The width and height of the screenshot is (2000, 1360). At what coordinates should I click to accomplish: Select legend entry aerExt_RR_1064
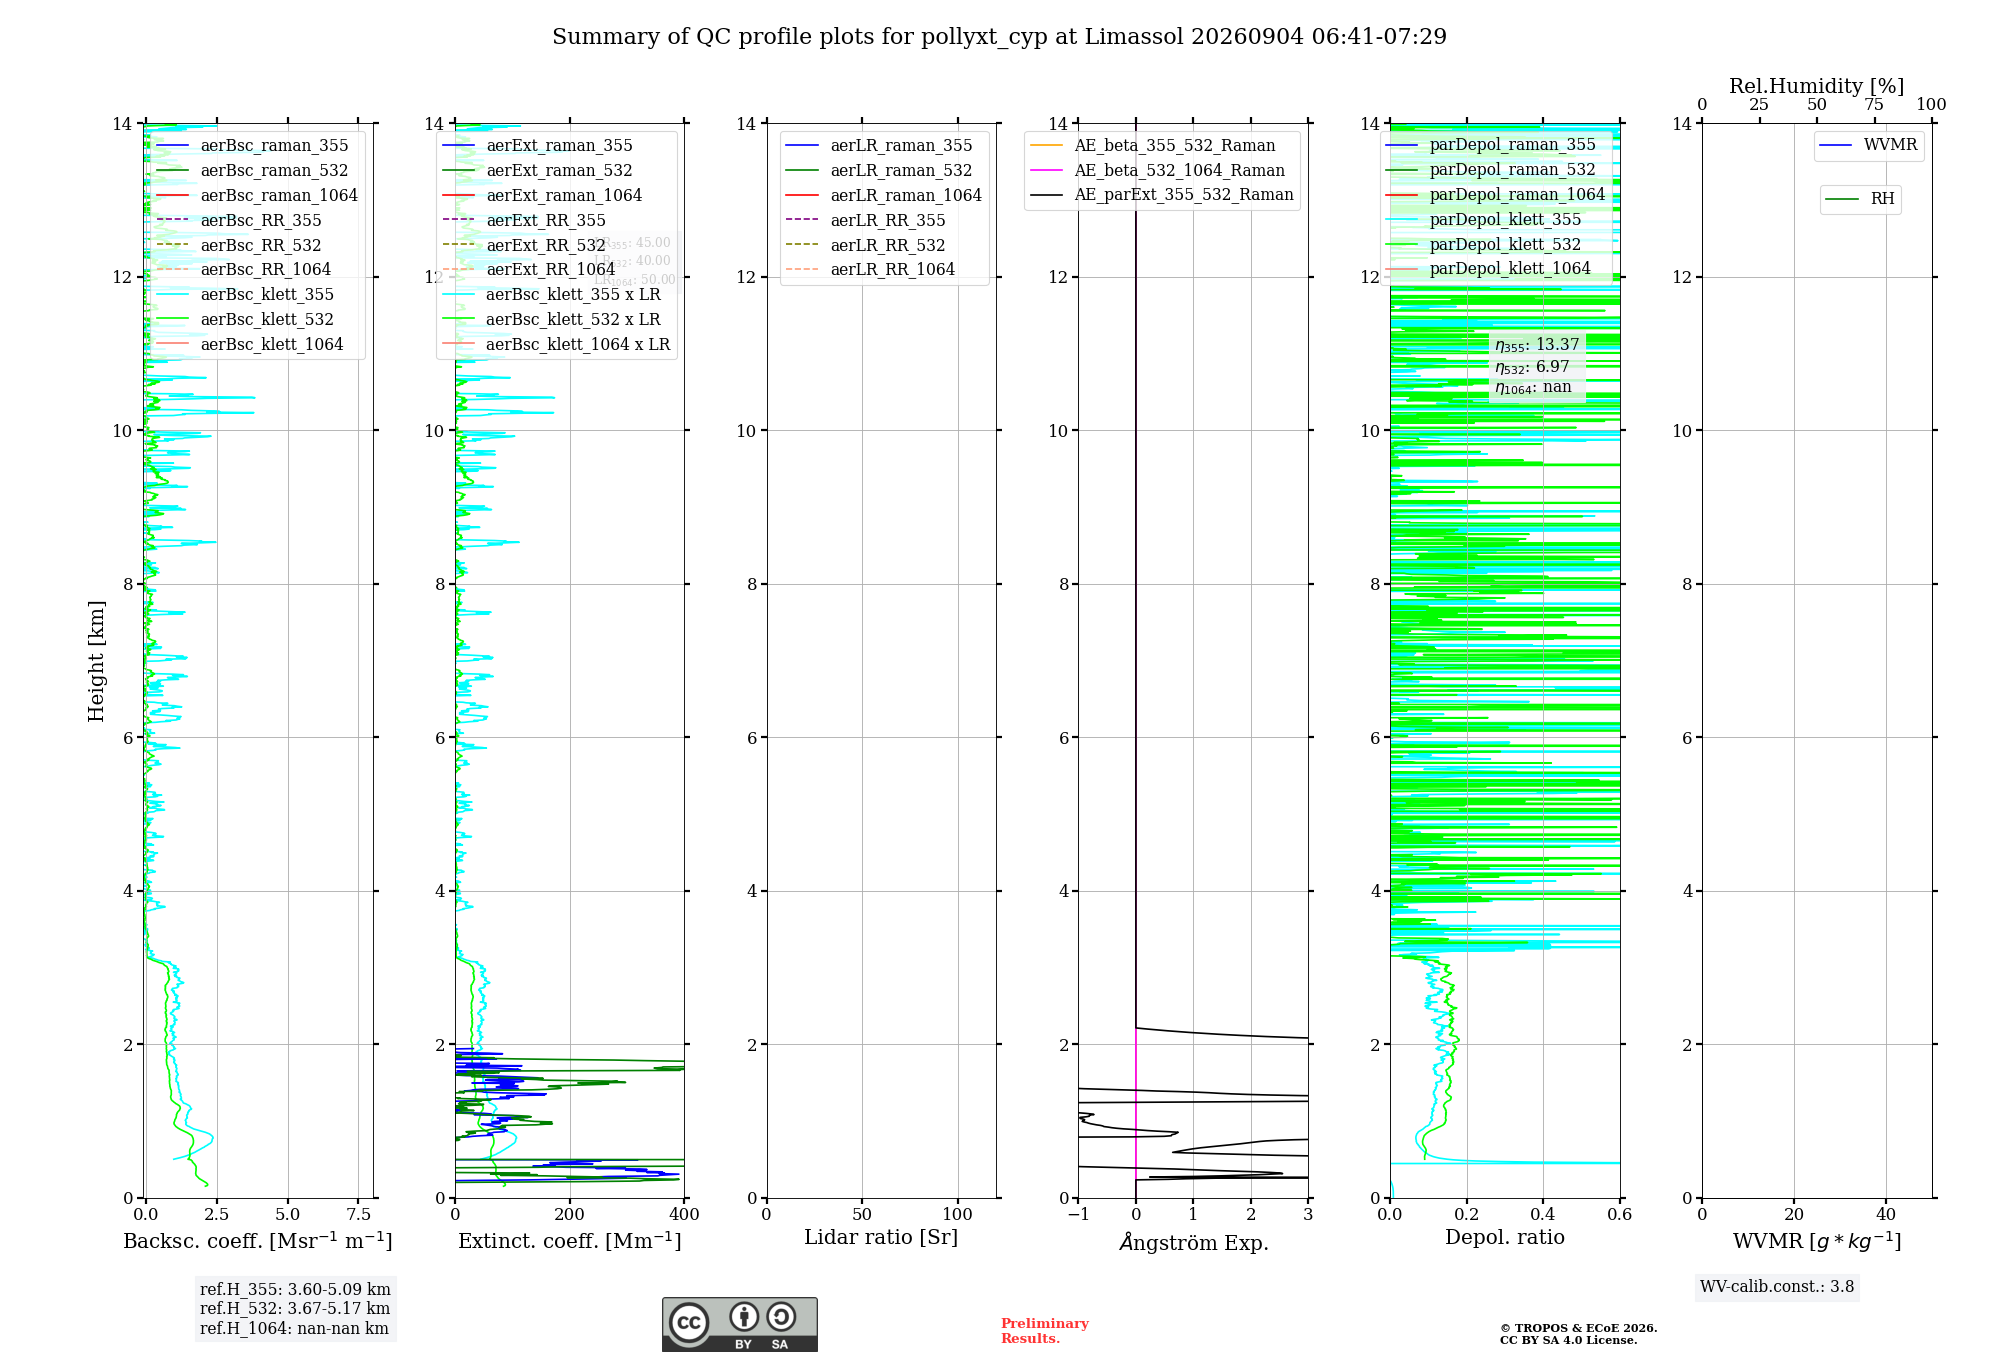tap(528, 270)
